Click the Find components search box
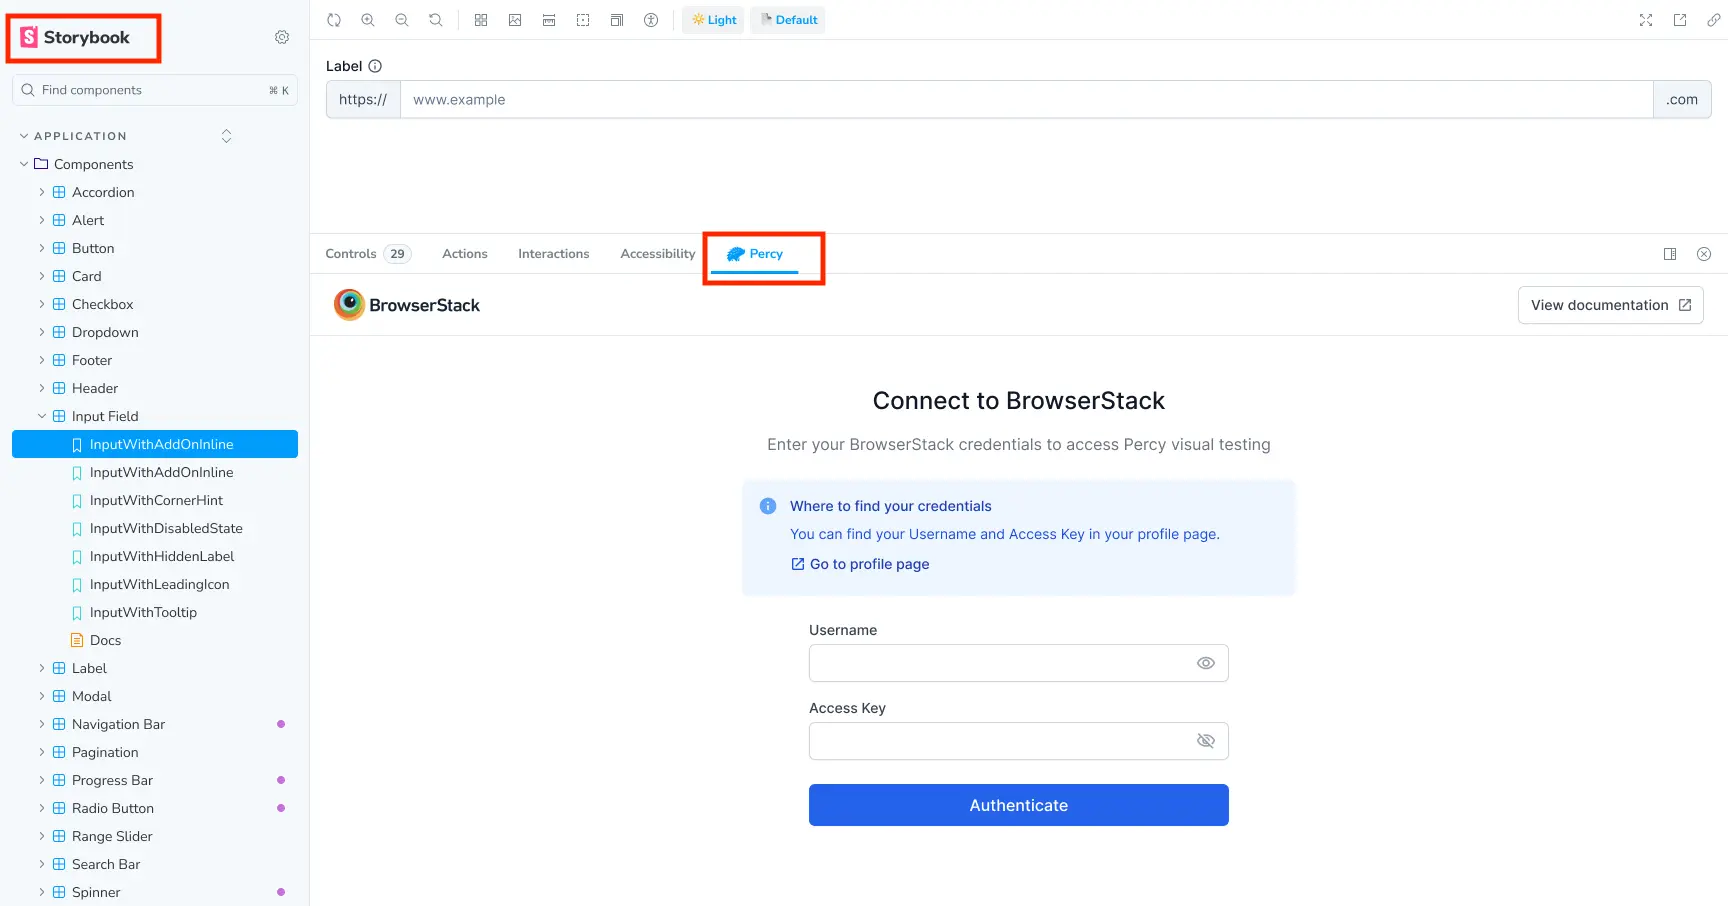The width and height of the screenshot is (1728, 906). (150, 90)
